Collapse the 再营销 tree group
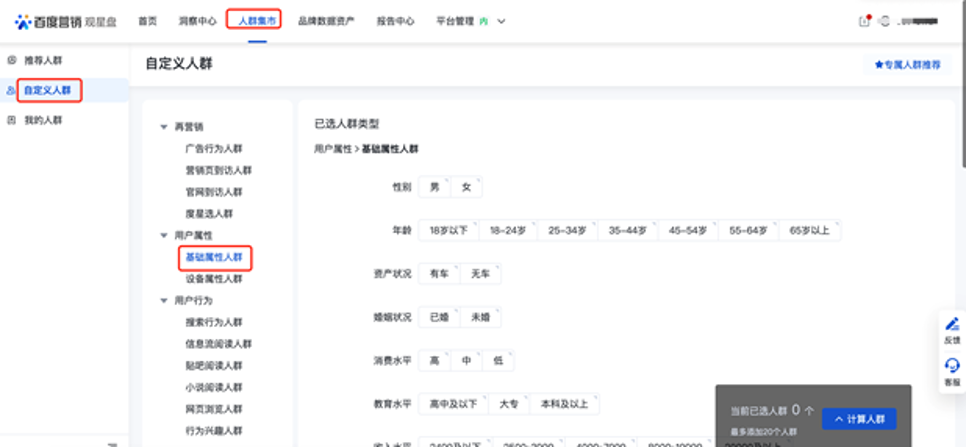966x447 pixels. tap(164, 127)
